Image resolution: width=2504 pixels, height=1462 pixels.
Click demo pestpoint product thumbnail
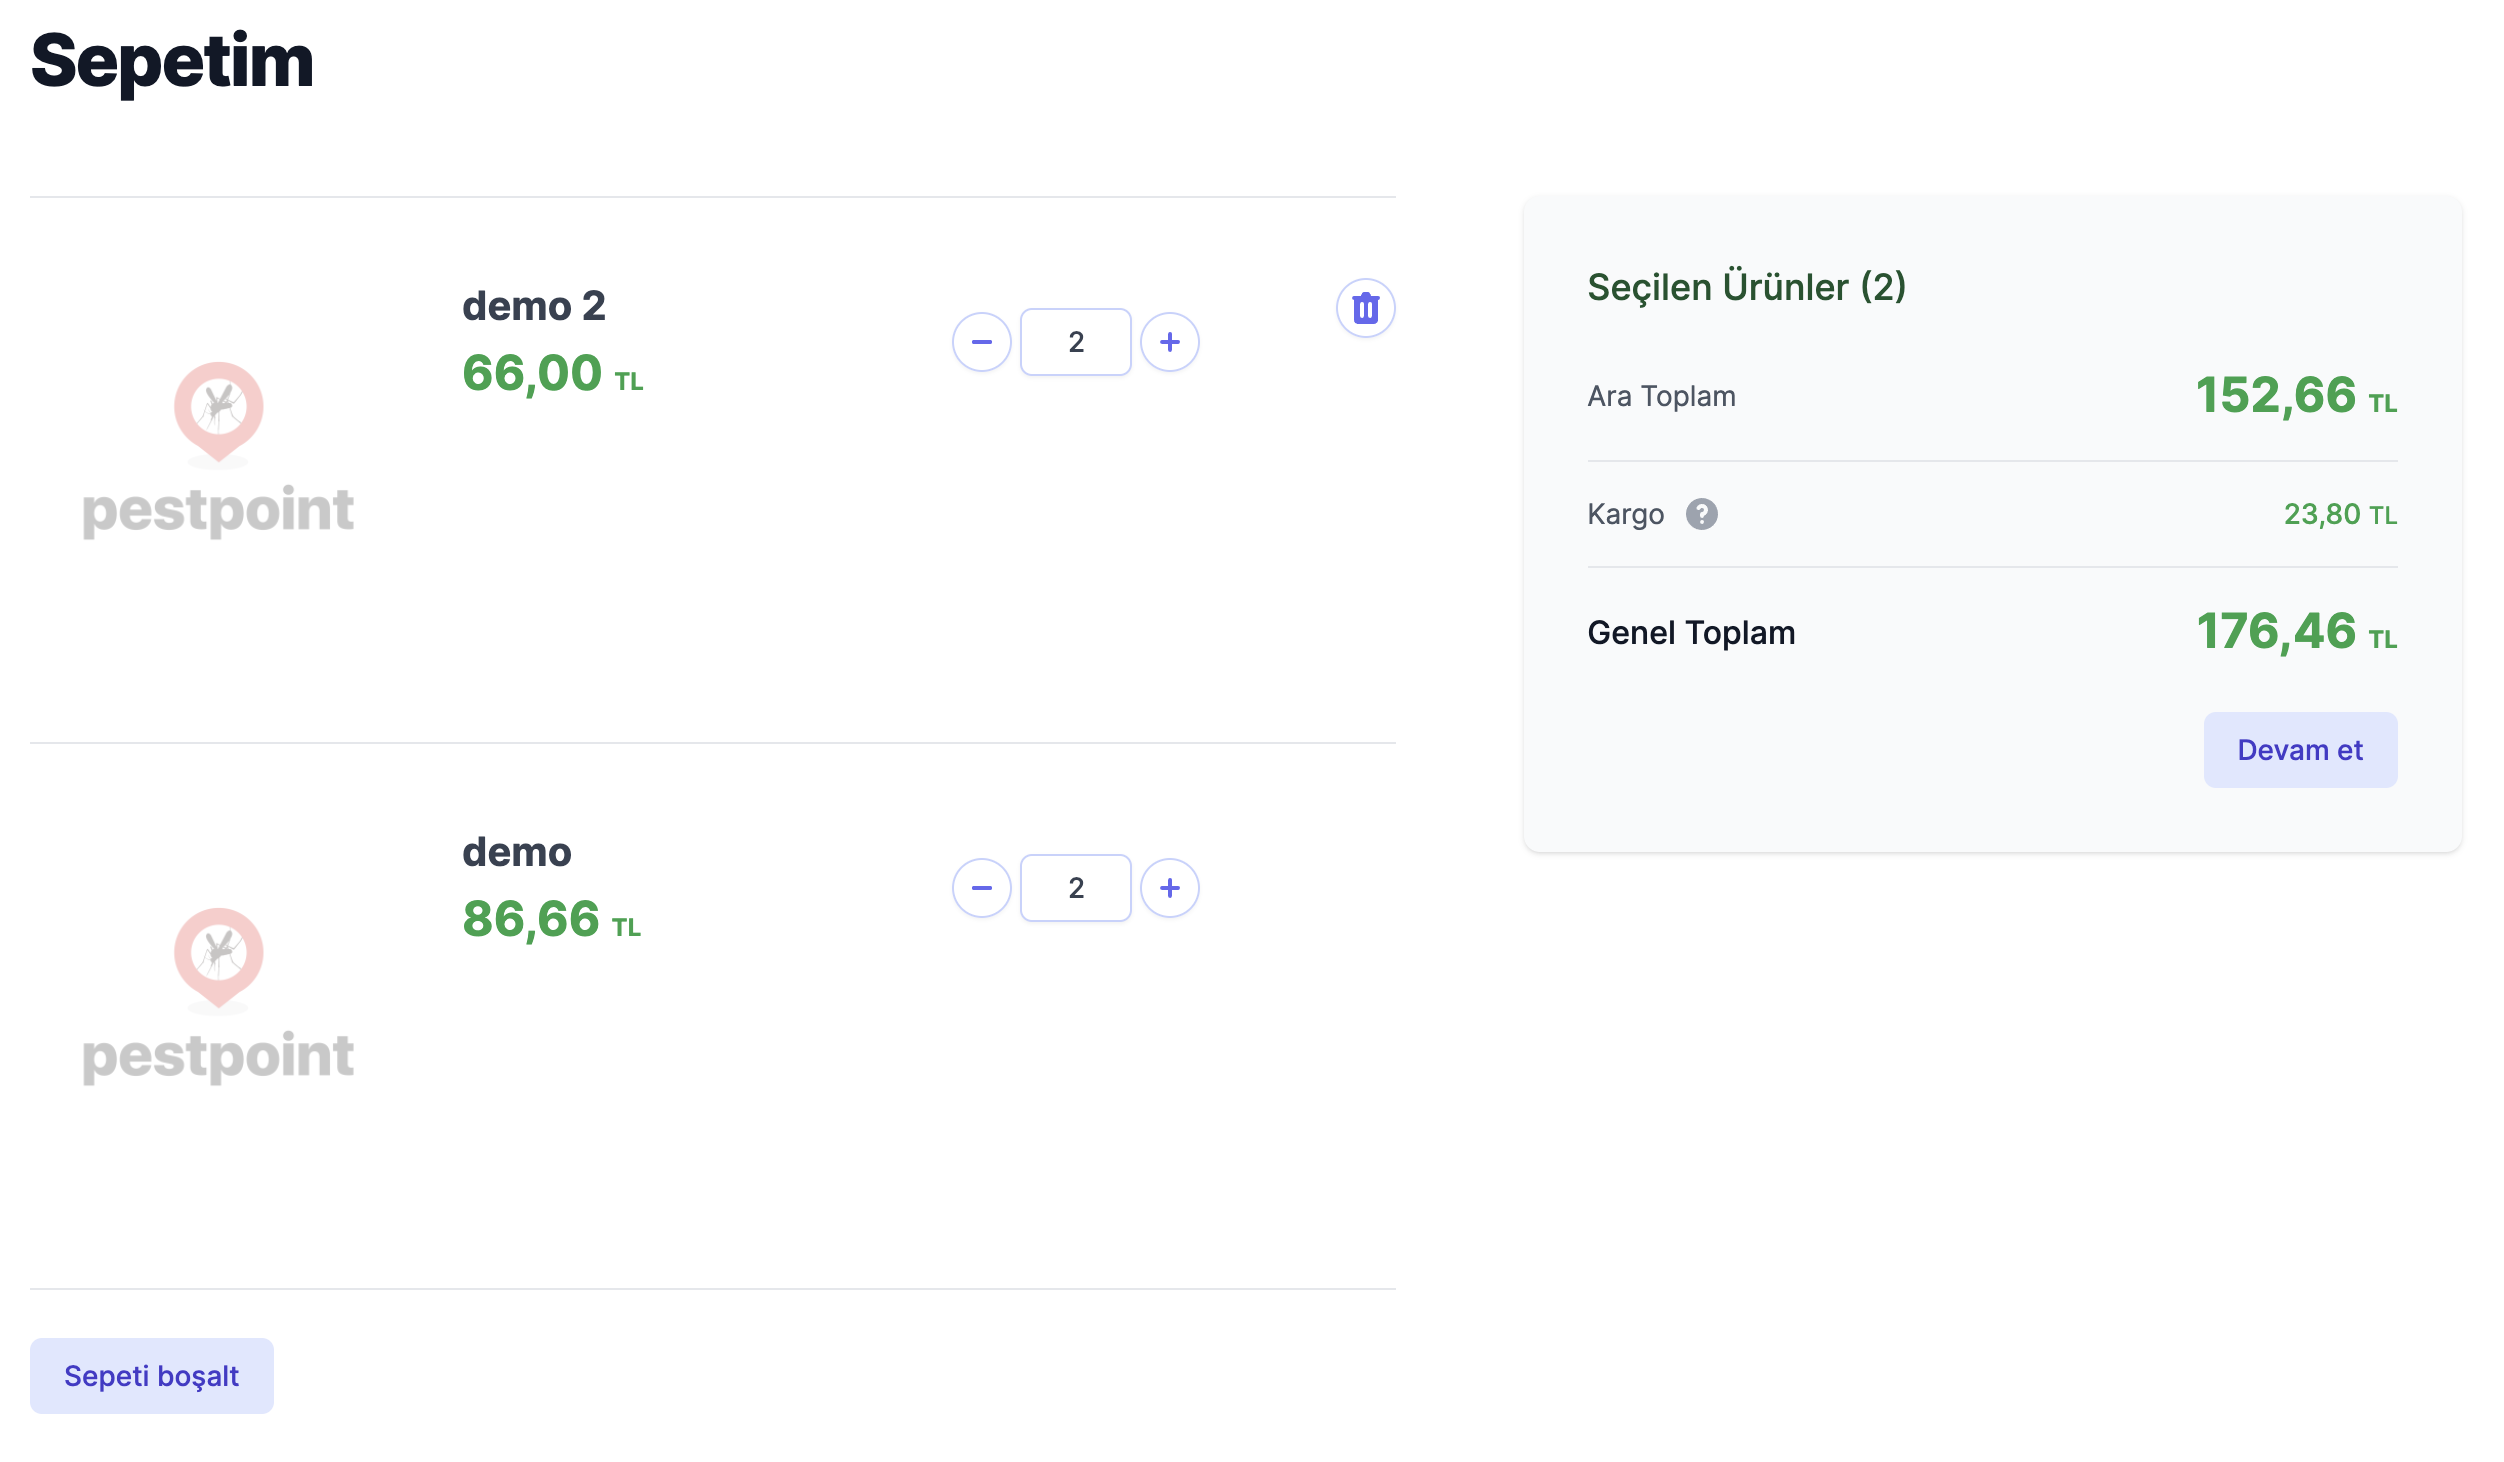click(x=218, y=996)
